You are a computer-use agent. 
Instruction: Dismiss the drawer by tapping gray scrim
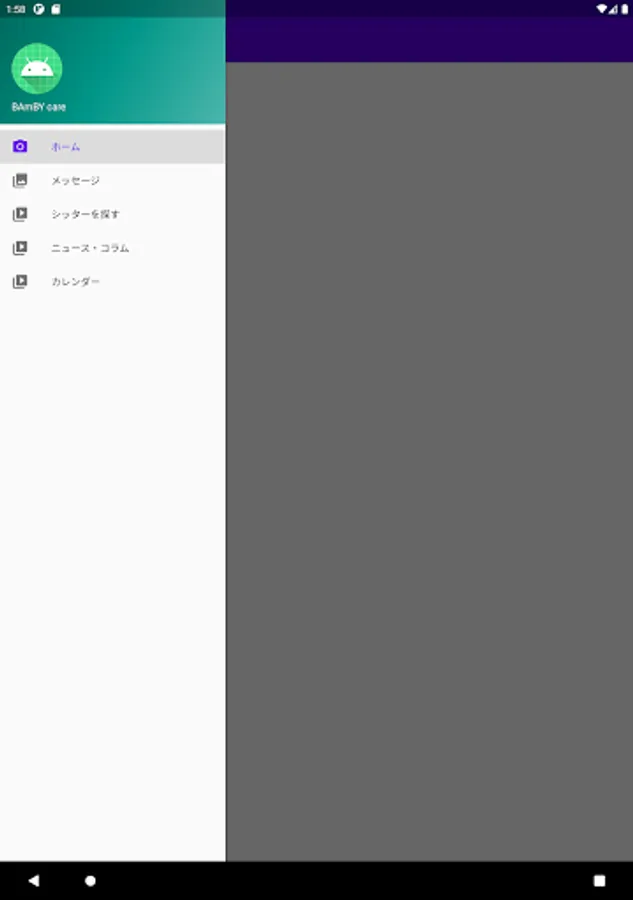429,461
